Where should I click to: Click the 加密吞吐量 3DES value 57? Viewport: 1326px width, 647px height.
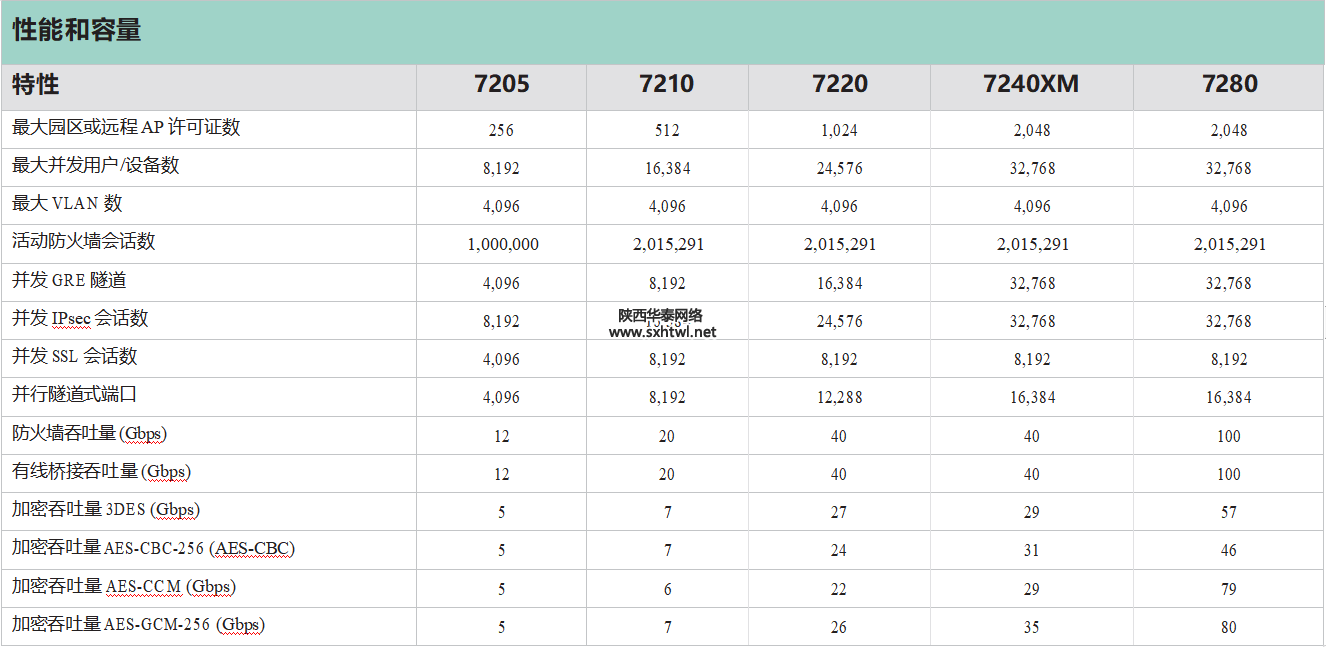point(1229,512)
